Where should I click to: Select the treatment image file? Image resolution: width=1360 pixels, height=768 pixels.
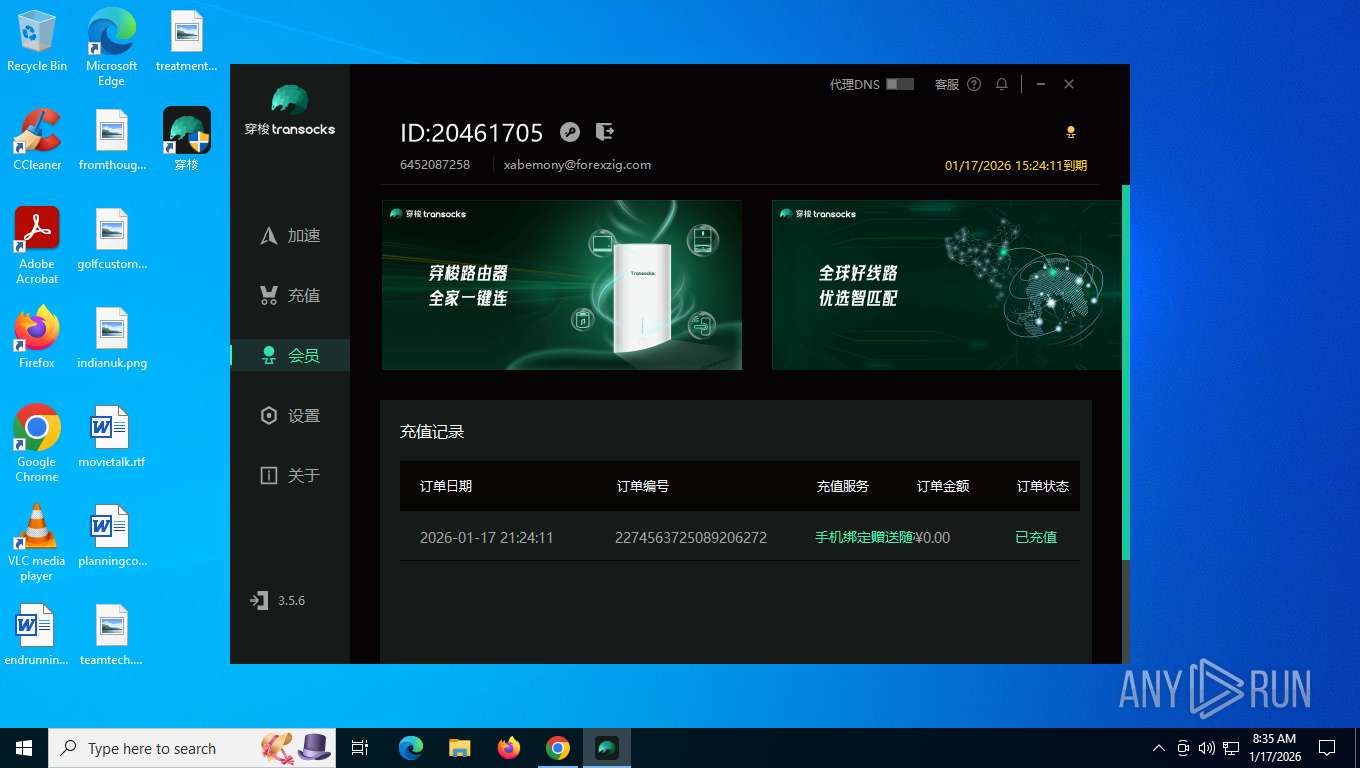(187, 41)
